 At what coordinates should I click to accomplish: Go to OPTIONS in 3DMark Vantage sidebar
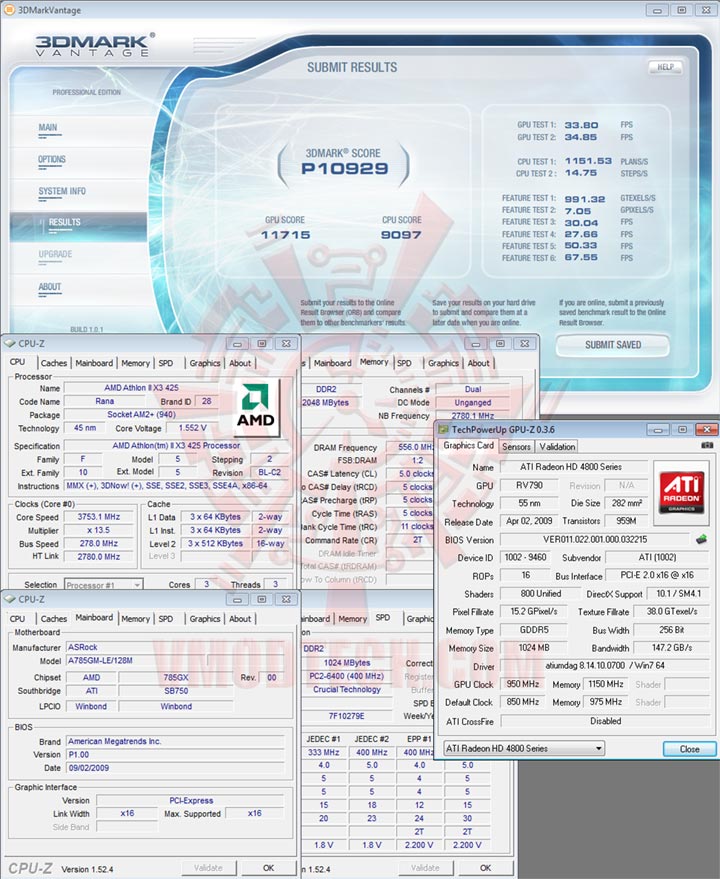[x=52, y=159]
